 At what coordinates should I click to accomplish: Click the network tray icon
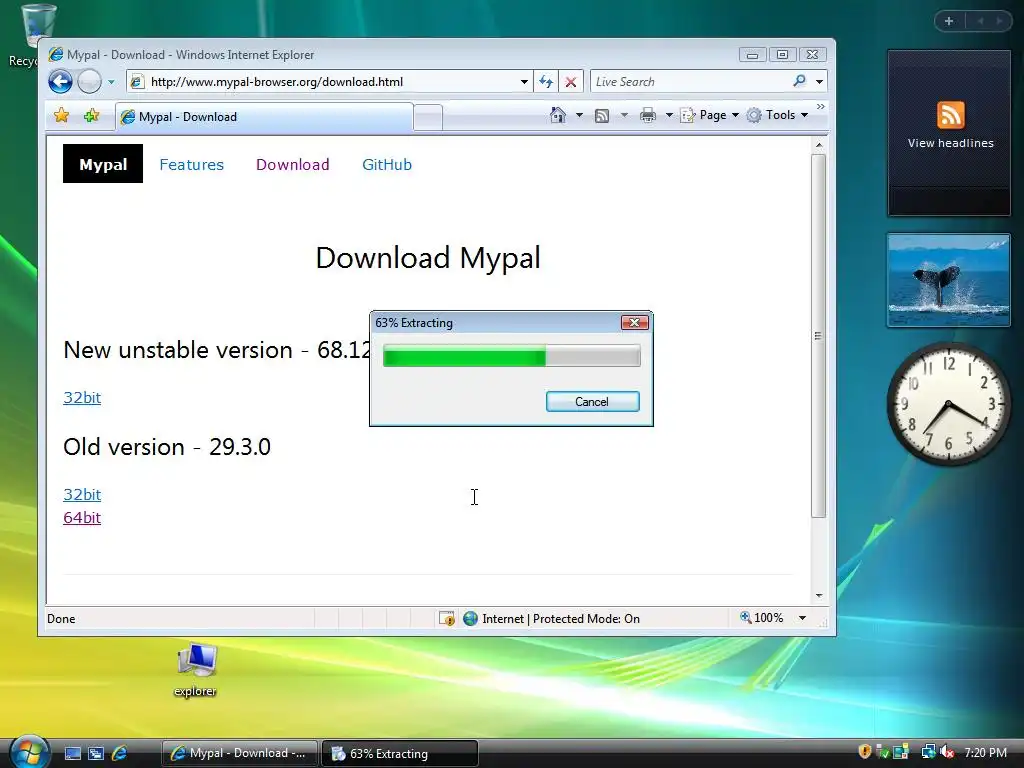(928, 752)
